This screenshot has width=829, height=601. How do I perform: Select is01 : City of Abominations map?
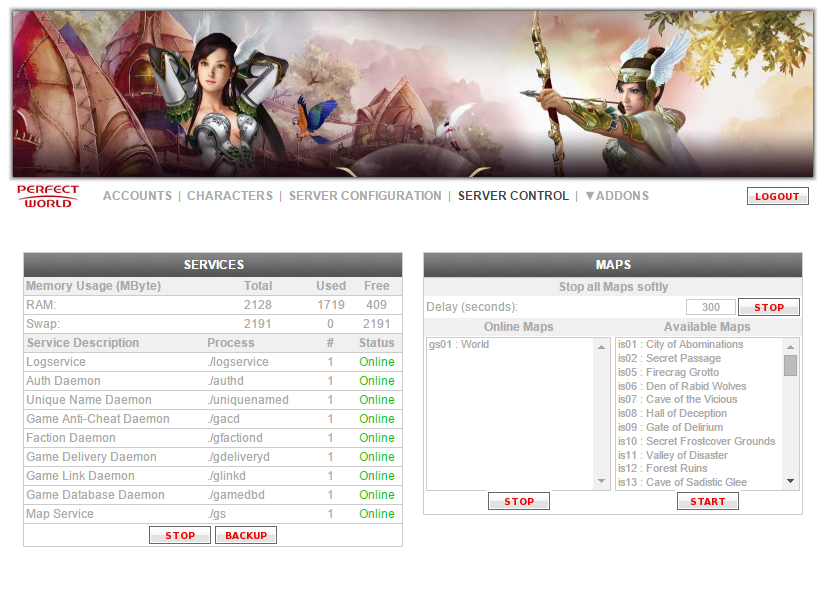(x=680, y=344)
